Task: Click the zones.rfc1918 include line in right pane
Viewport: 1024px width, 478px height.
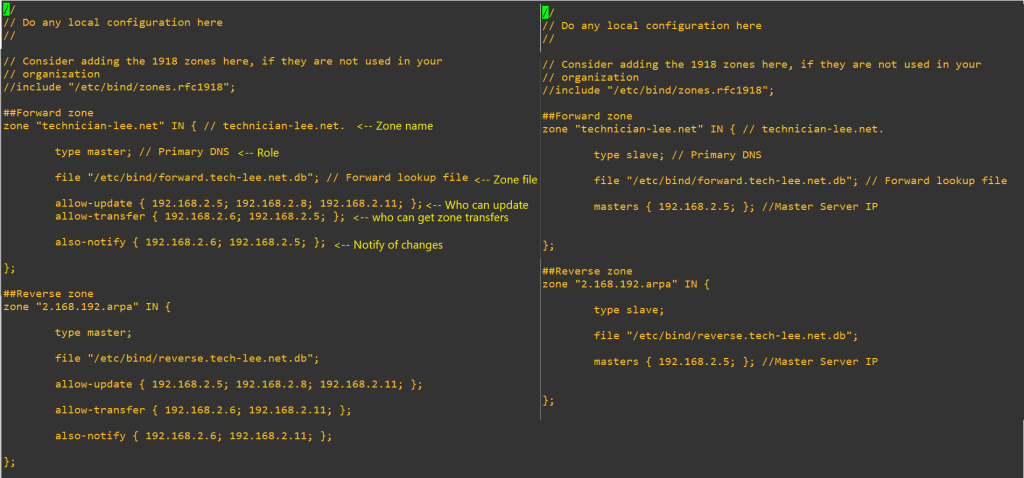Action: coord(657,90)
